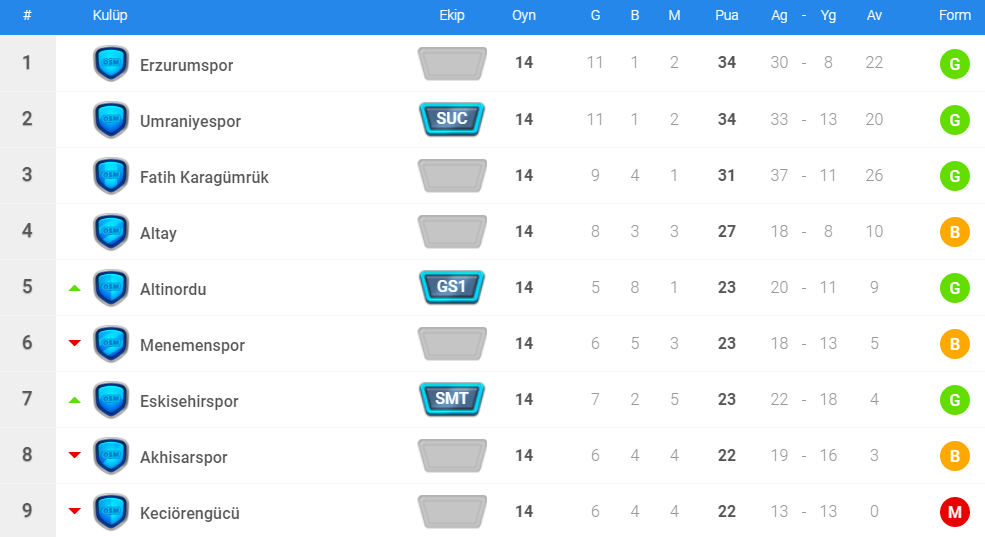
Task: Click the Av column header
Action: [x=875, y=16]
